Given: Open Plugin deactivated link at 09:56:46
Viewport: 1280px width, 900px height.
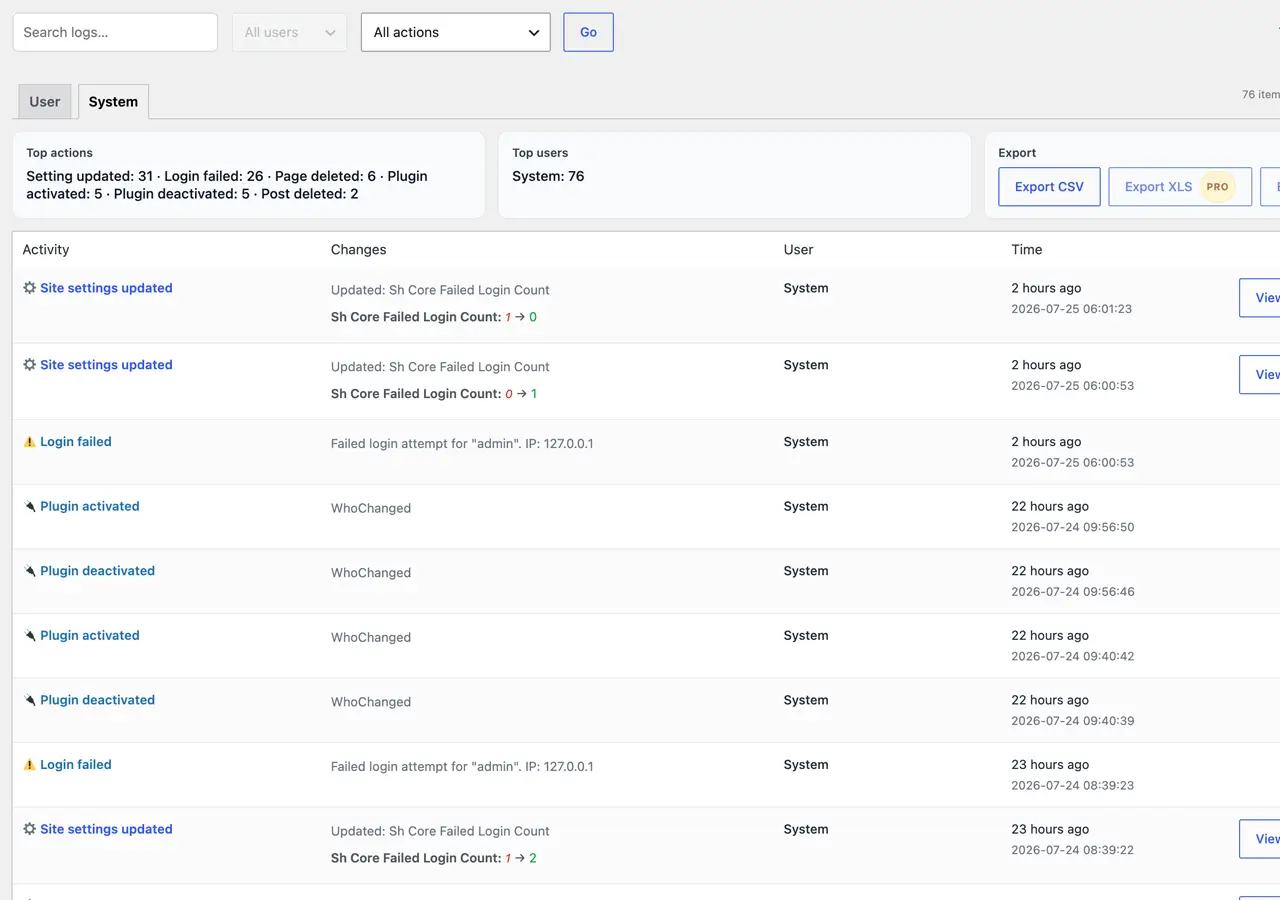Looking at the screenshot, I should [97, 571].
